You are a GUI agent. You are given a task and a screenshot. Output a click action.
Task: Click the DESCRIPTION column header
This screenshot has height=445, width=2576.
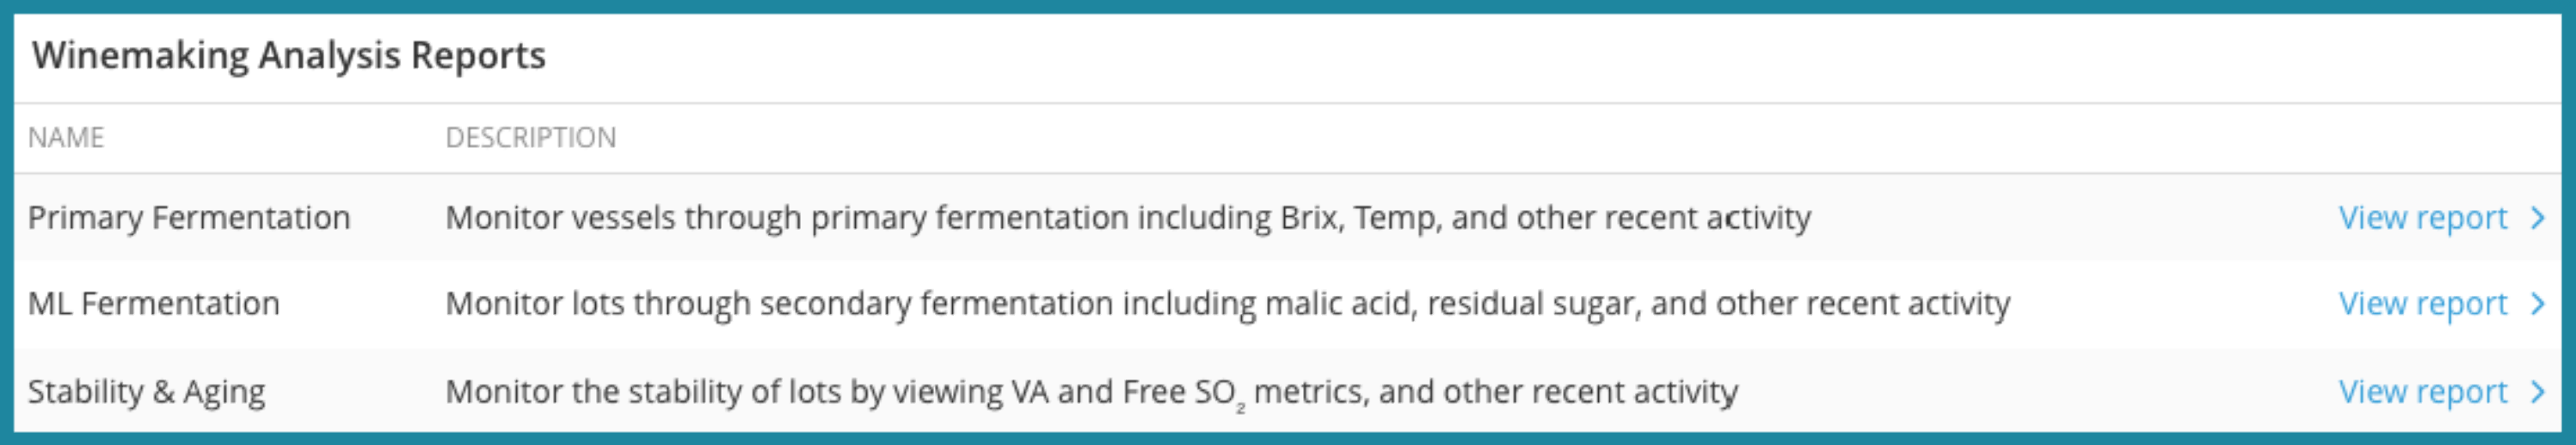point(531,138)
